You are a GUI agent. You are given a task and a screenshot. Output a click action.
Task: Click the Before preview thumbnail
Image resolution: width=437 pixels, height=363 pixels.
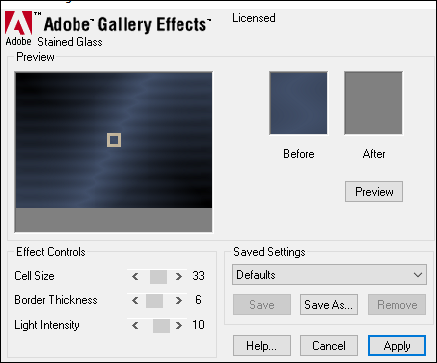point(298,103)
